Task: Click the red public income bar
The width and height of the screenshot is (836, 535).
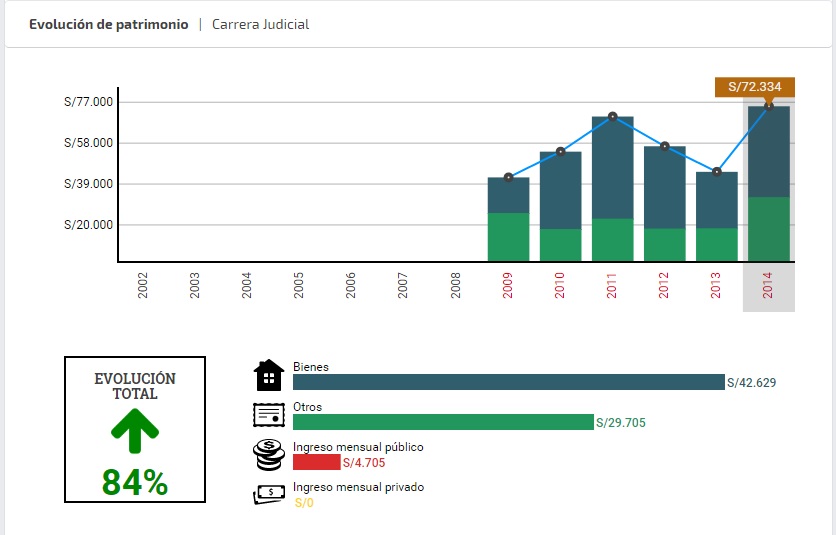Action: point(316,462)
